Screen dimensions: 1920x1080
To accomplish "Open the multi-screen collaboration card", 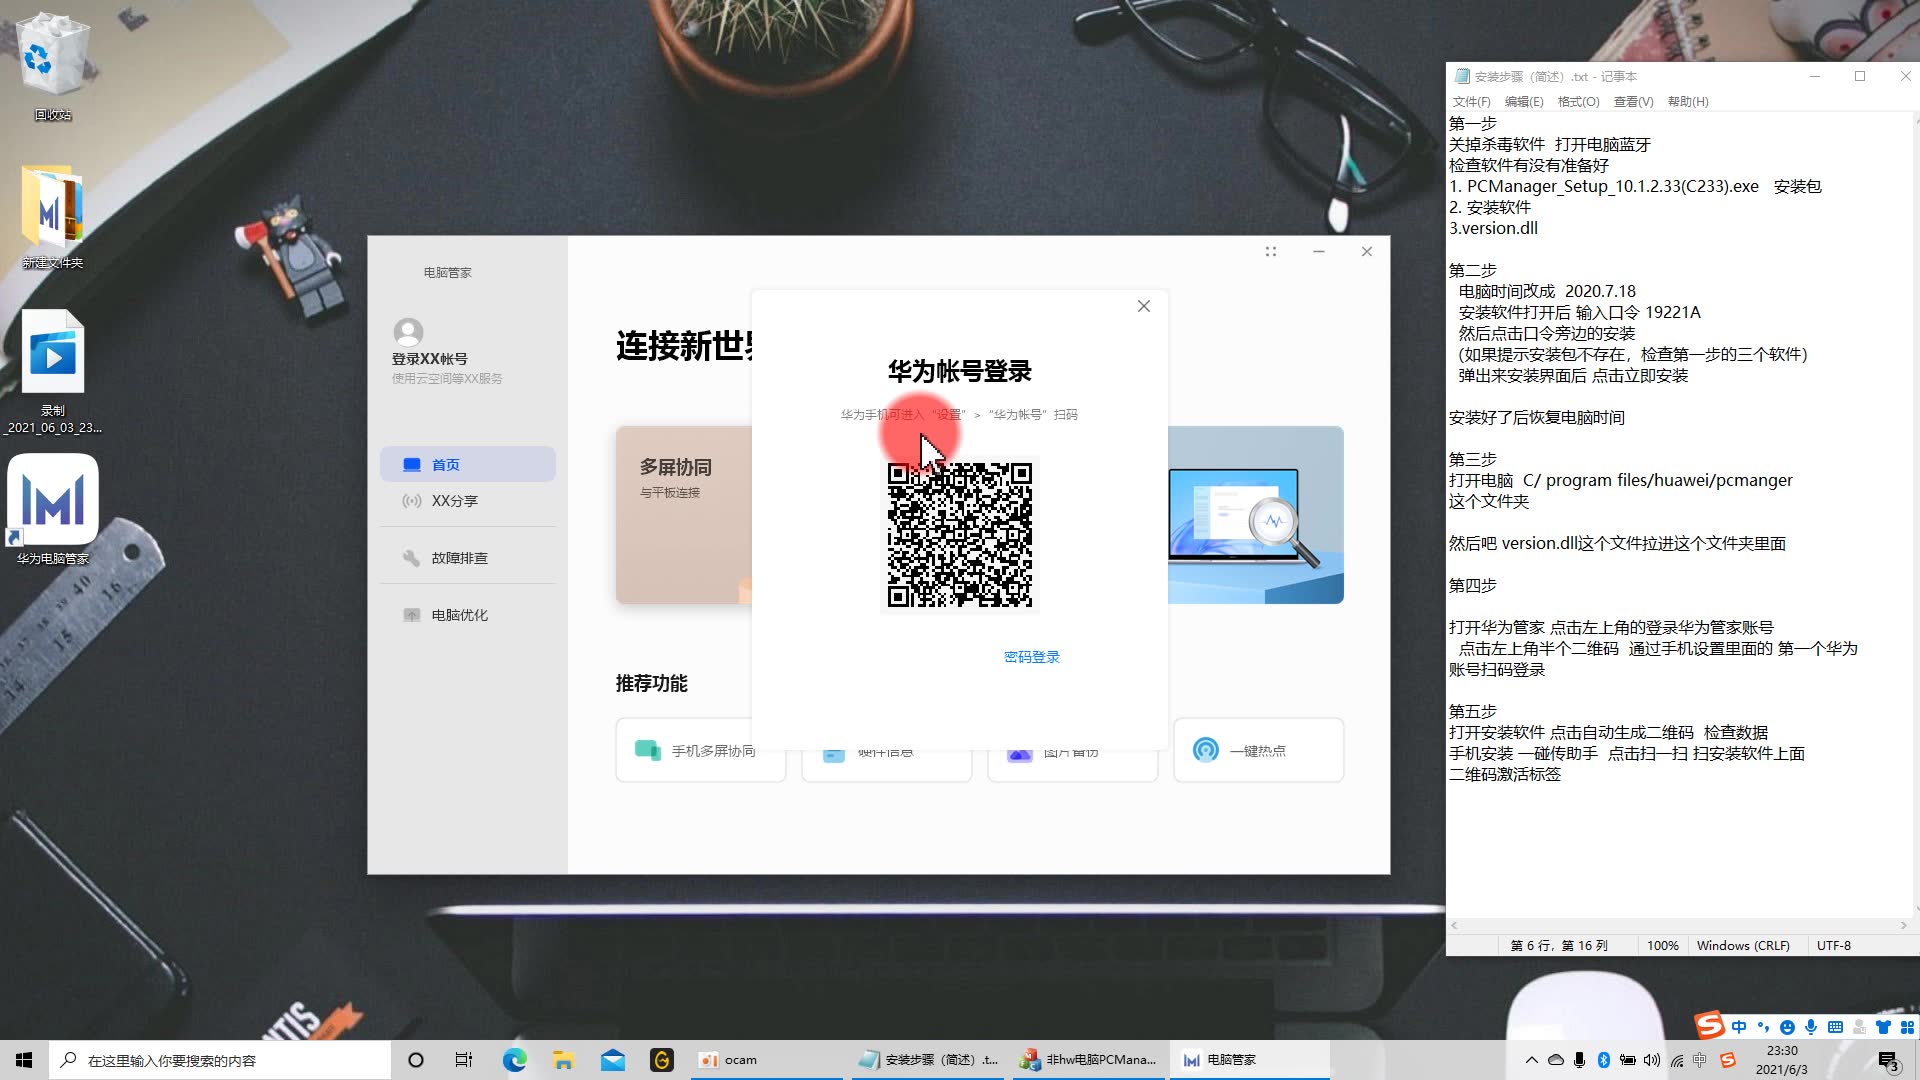I will point(684,515).
